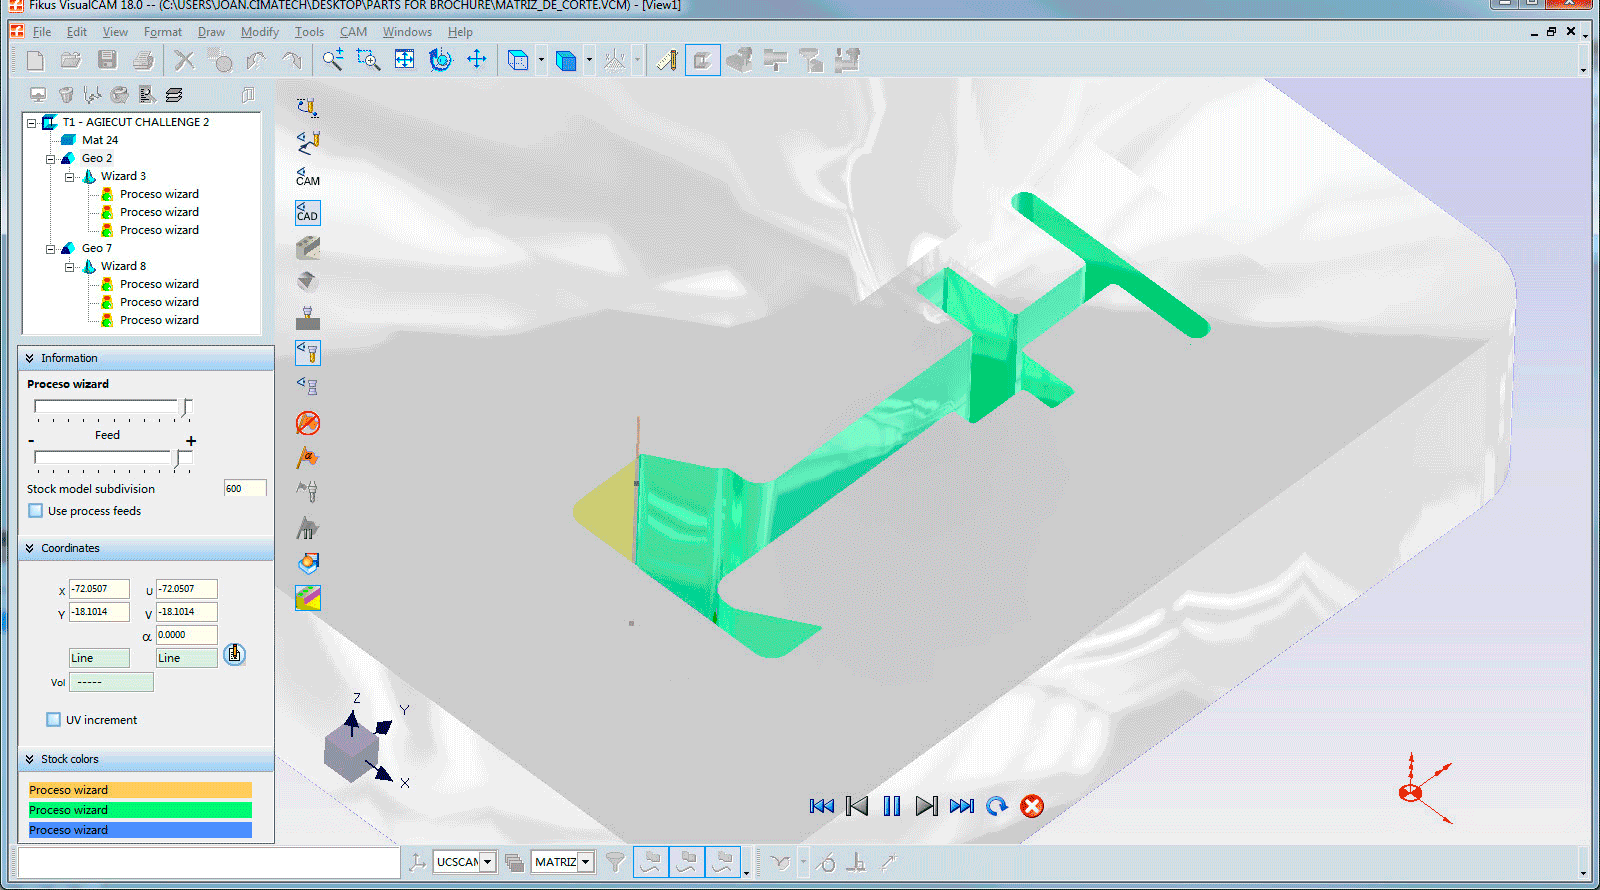Select the green Proceso wizard color swatch

click(140, 810)
